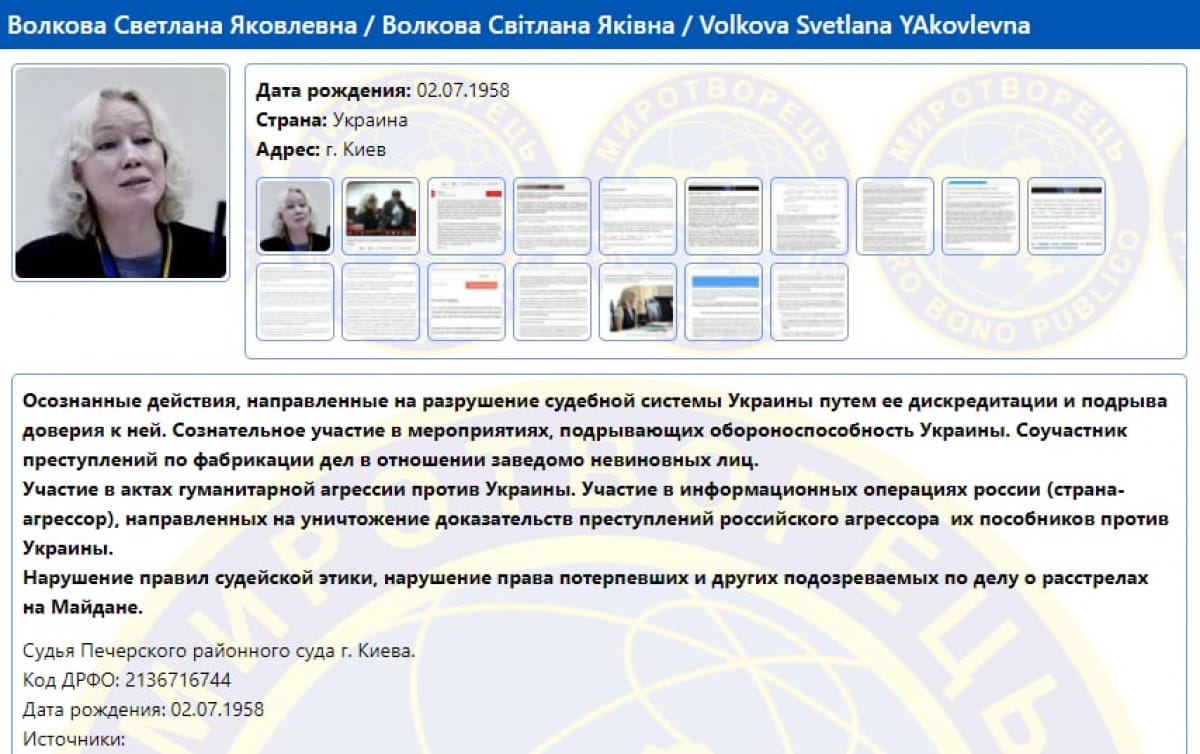The height and width of the screenshot is (754, 1200).
Task: Open last document thumbnail in second row
Action: [x=810, y=302]
